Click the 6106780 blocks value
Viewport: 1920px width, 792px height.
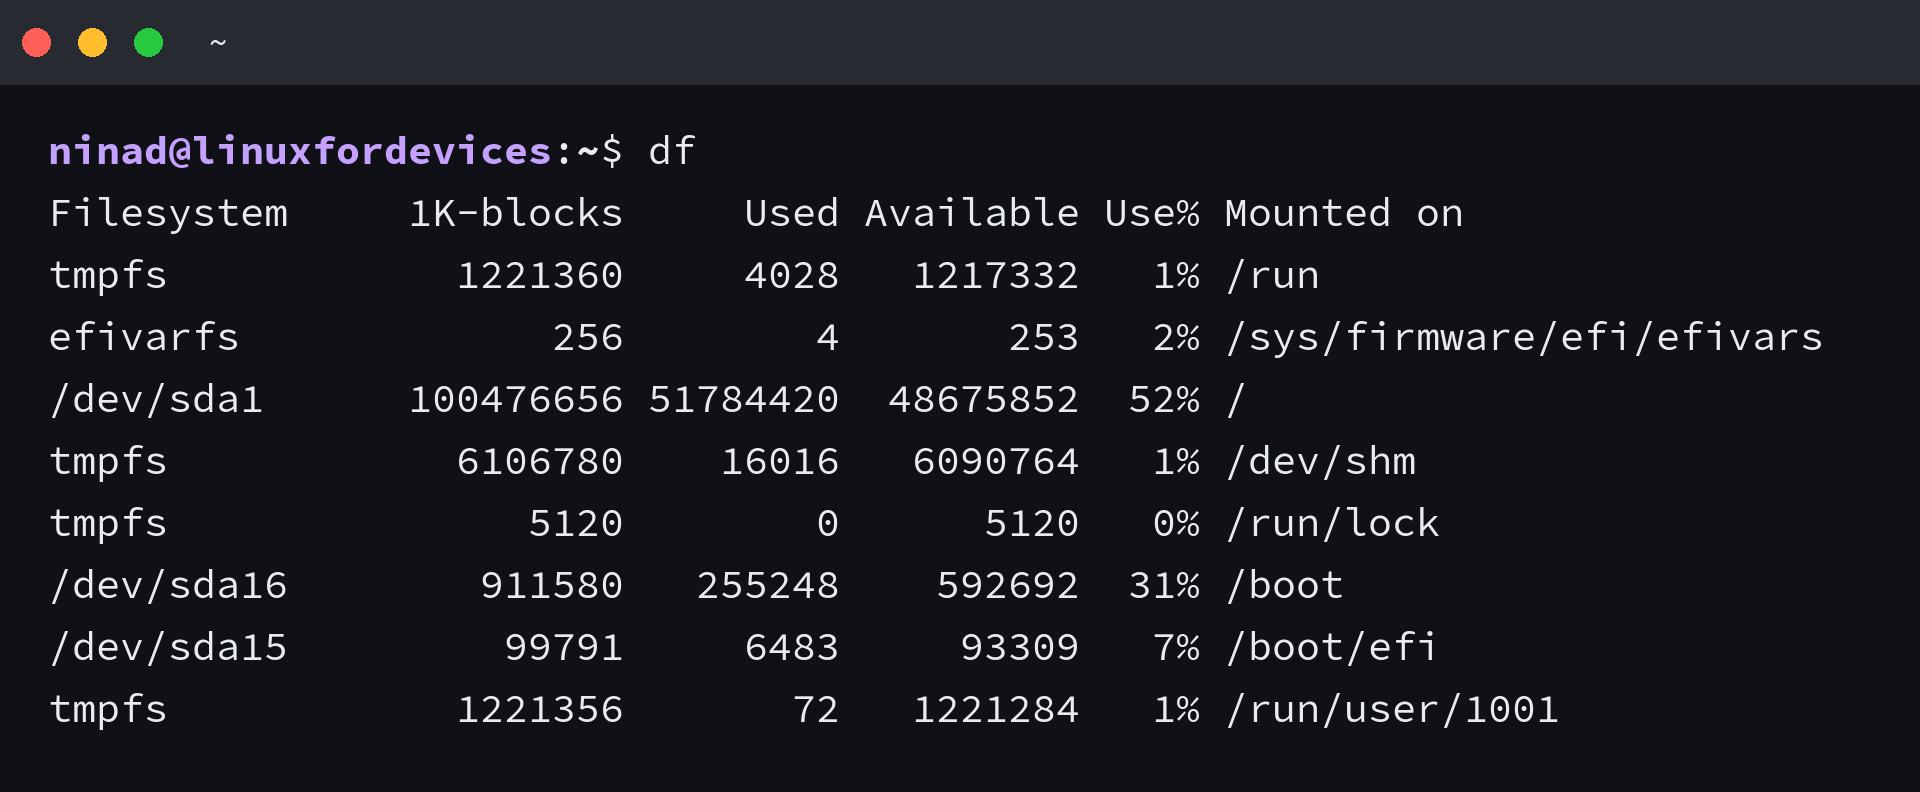(540, 461)
